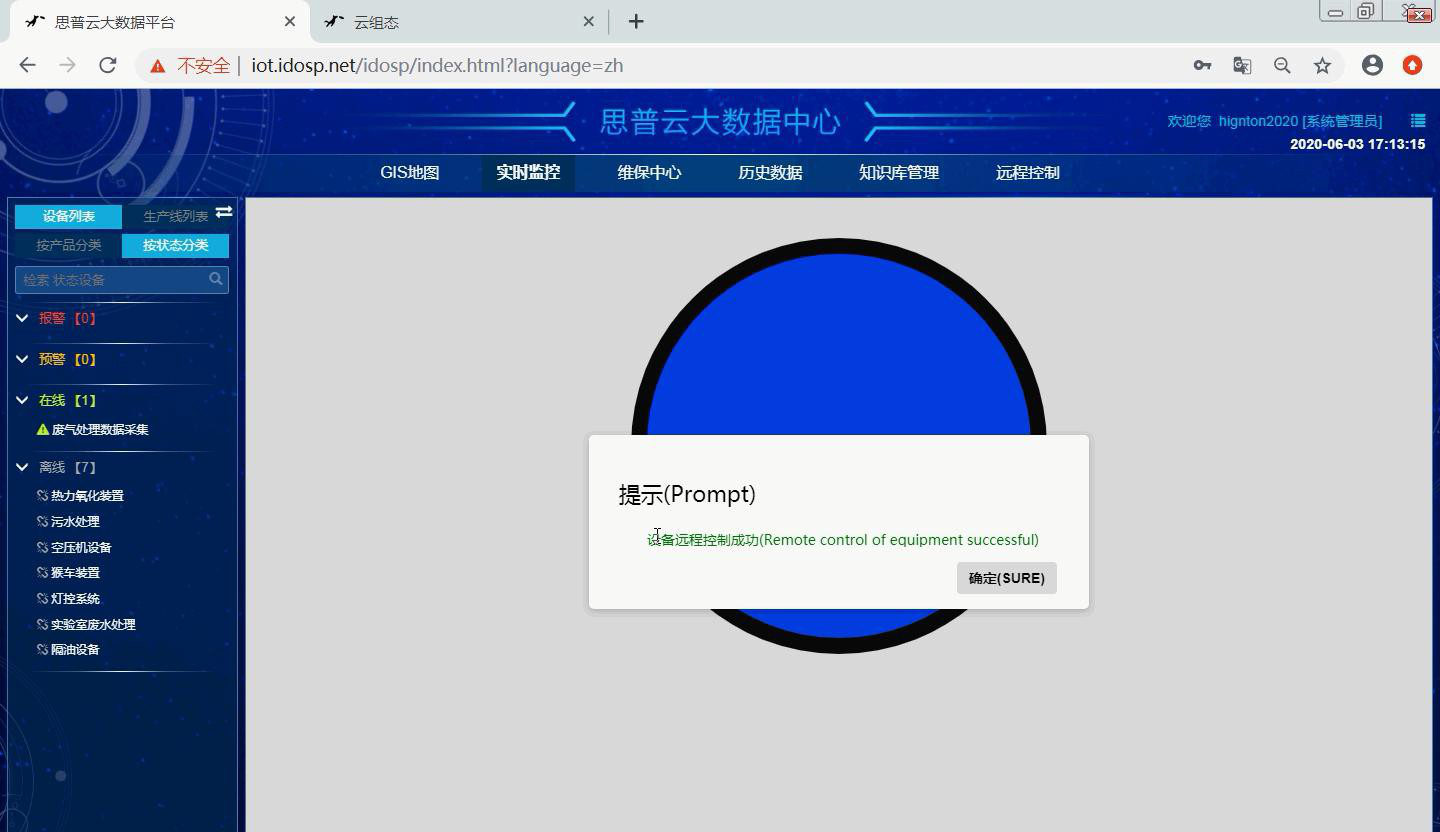Open the hamburger menu near hignton2020
This screenshot has height=832, width=1440.
[1417, 120]
